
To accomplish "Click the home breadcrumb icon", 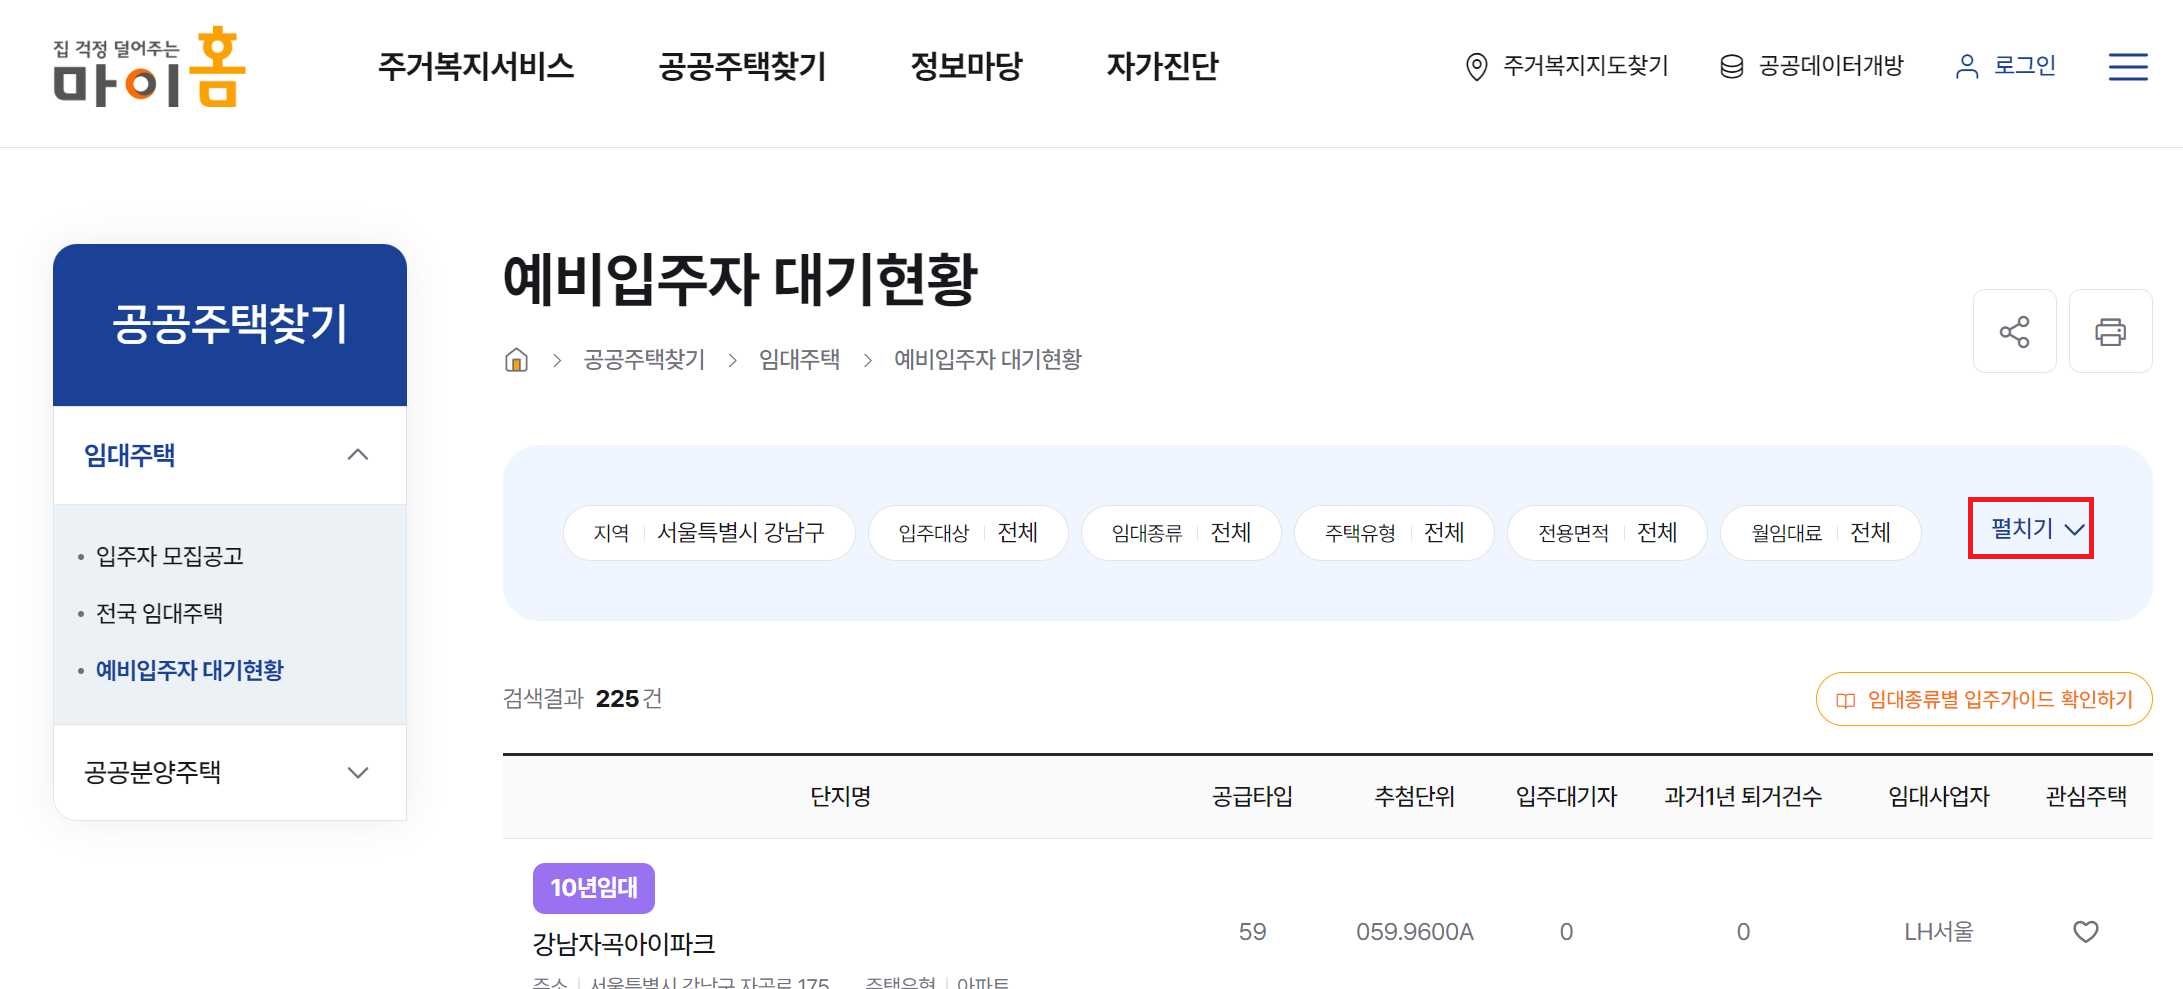I will pos(516,360).
